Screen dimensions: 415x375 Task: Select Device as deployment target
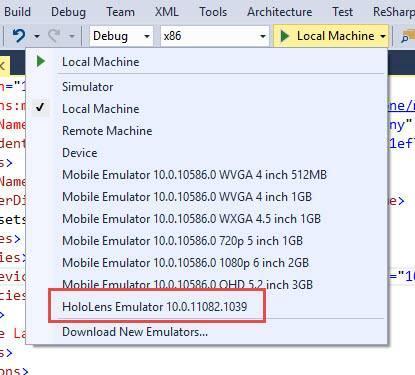(80, 153)
